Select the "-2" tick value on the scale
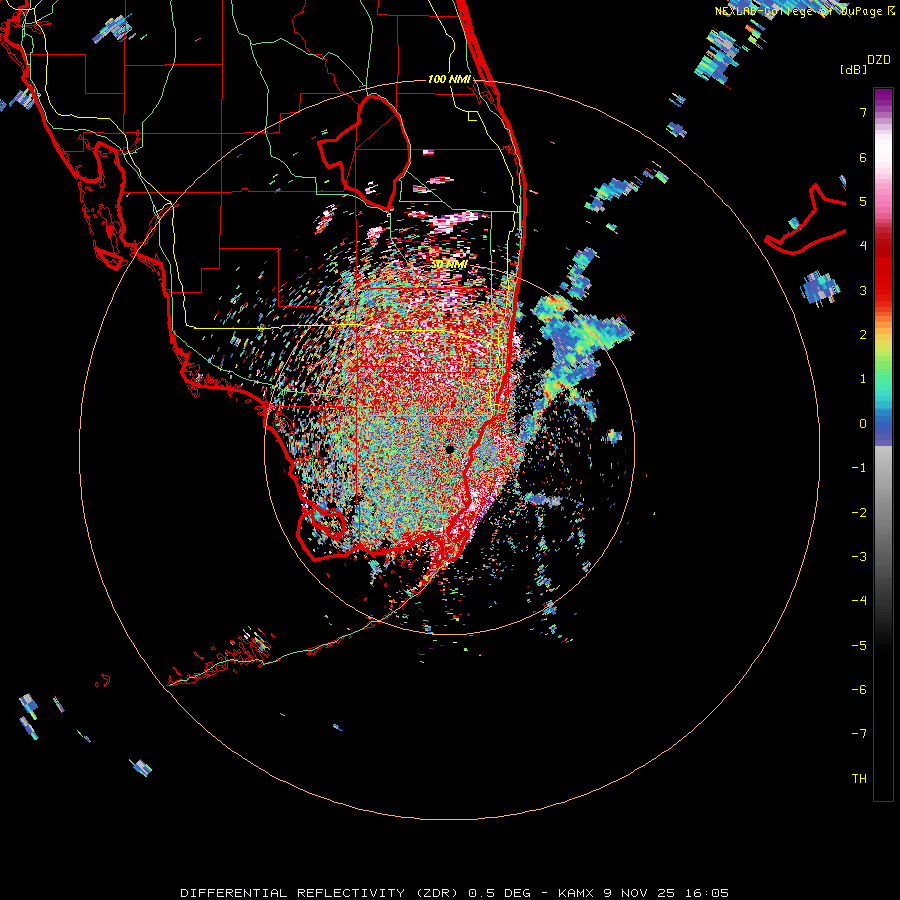This screenshot has height=900, width=900. (x=859, y=513)
